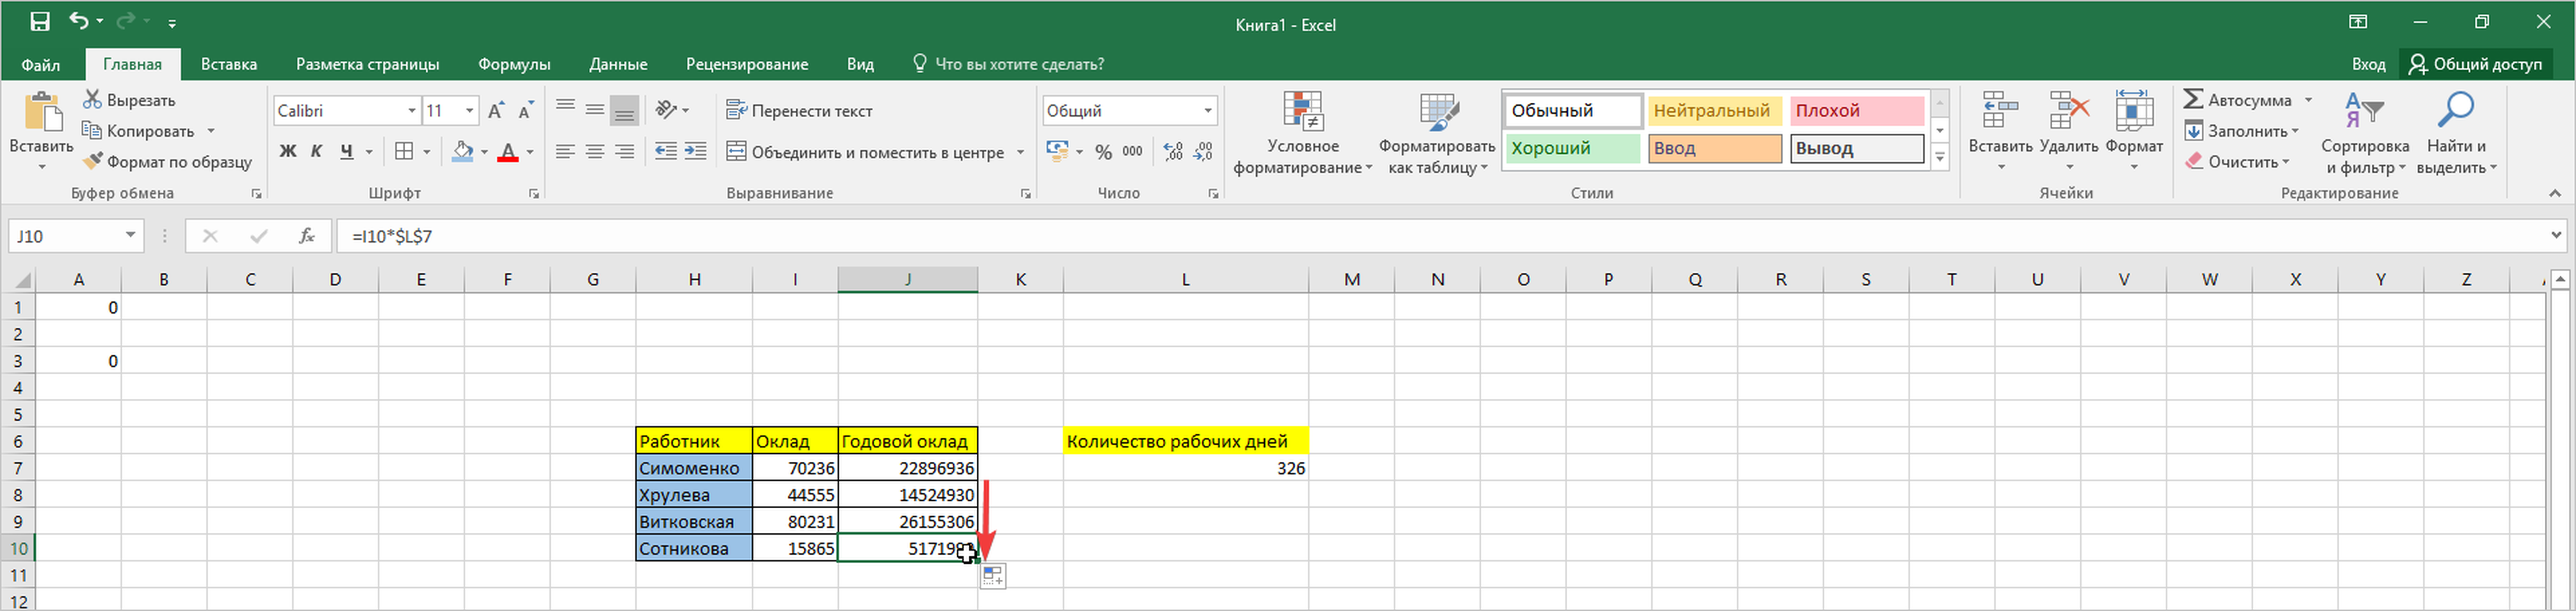
Task: Open the font name Calibri dropdown
Action: (x=411, y=111)
